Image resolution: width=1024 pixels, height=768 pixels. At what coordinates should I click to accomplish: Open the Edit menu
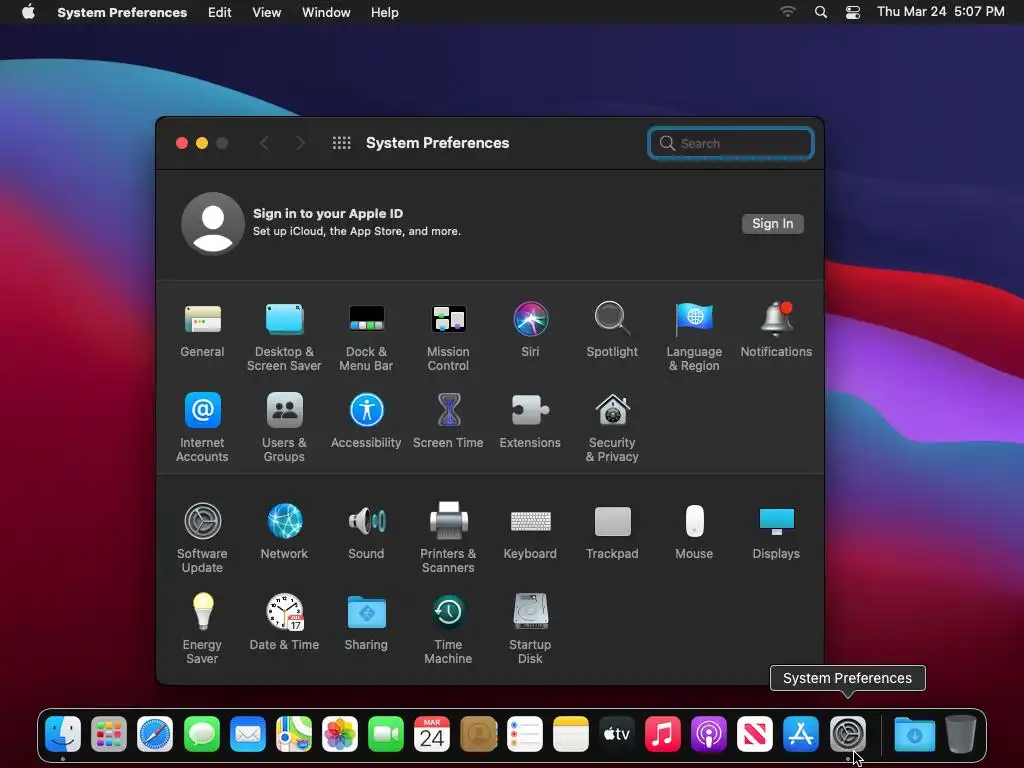point(219,12)
